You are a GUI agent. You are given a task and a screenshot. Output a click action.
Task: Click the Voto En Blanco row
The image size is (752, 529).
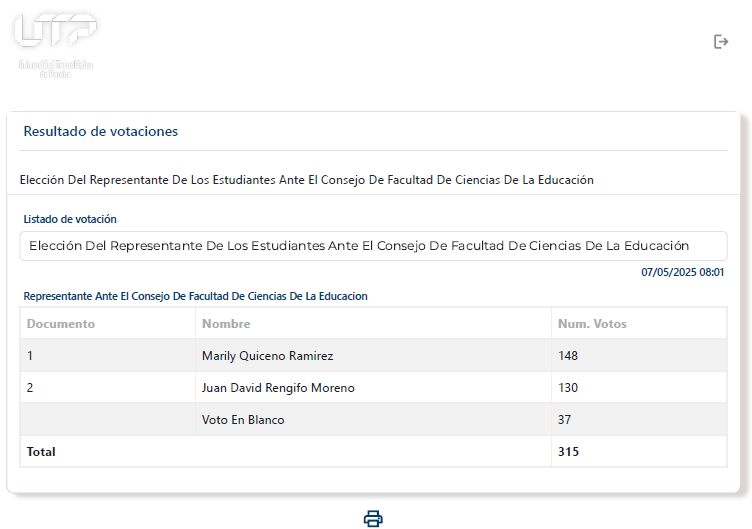373,420
